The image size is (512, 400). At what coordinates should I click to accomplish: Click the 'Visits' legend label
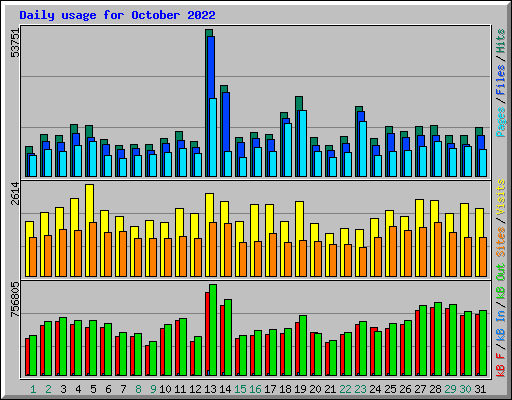[x=501, y=197]
